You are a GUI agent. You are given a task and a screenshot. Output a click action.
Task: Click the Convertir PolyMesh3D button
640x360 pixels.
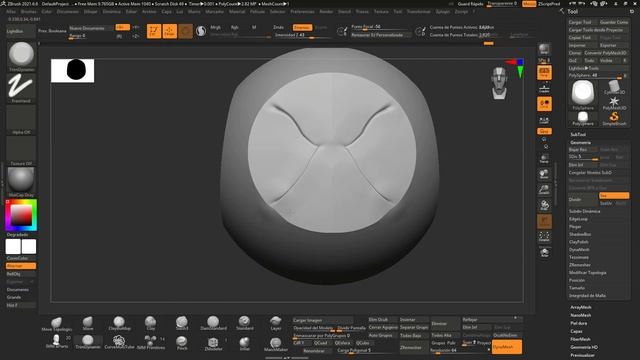(606, 53)
